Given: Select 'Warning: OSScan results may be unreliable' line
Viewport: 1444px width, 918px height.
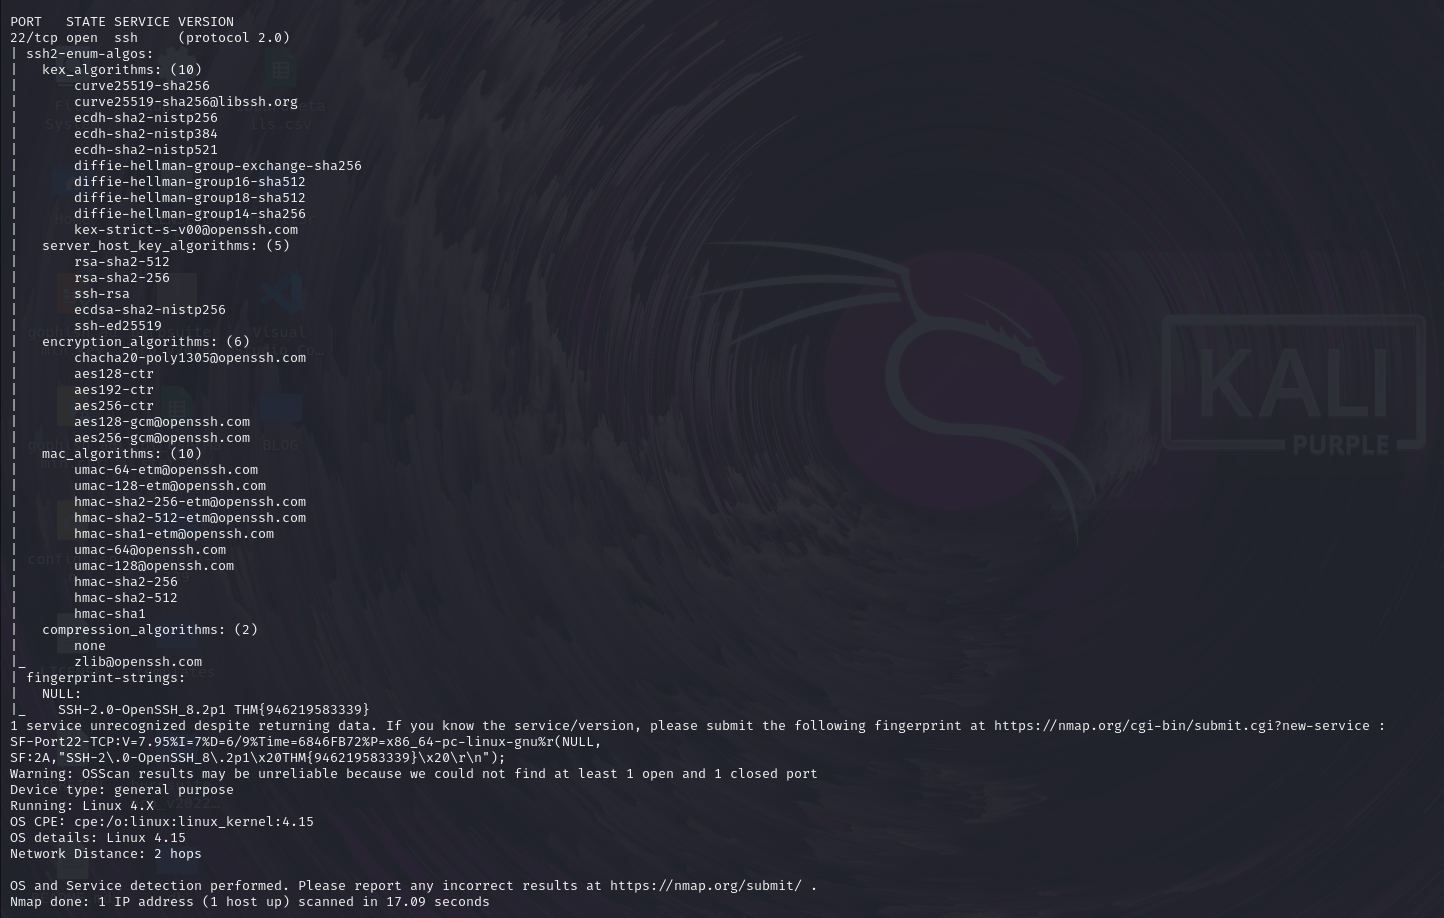Looking at the screenshot, I should coord(414,774).
